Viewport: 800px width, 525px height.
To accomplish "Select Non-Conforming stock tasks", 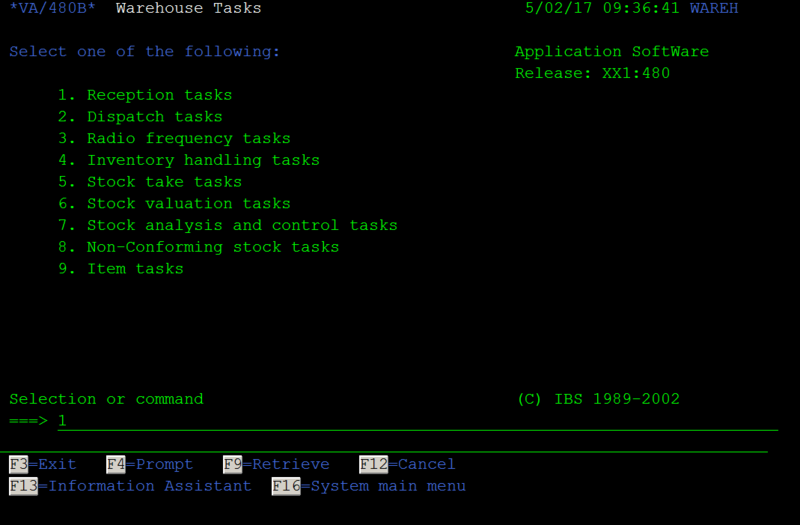I will (198, 247).
